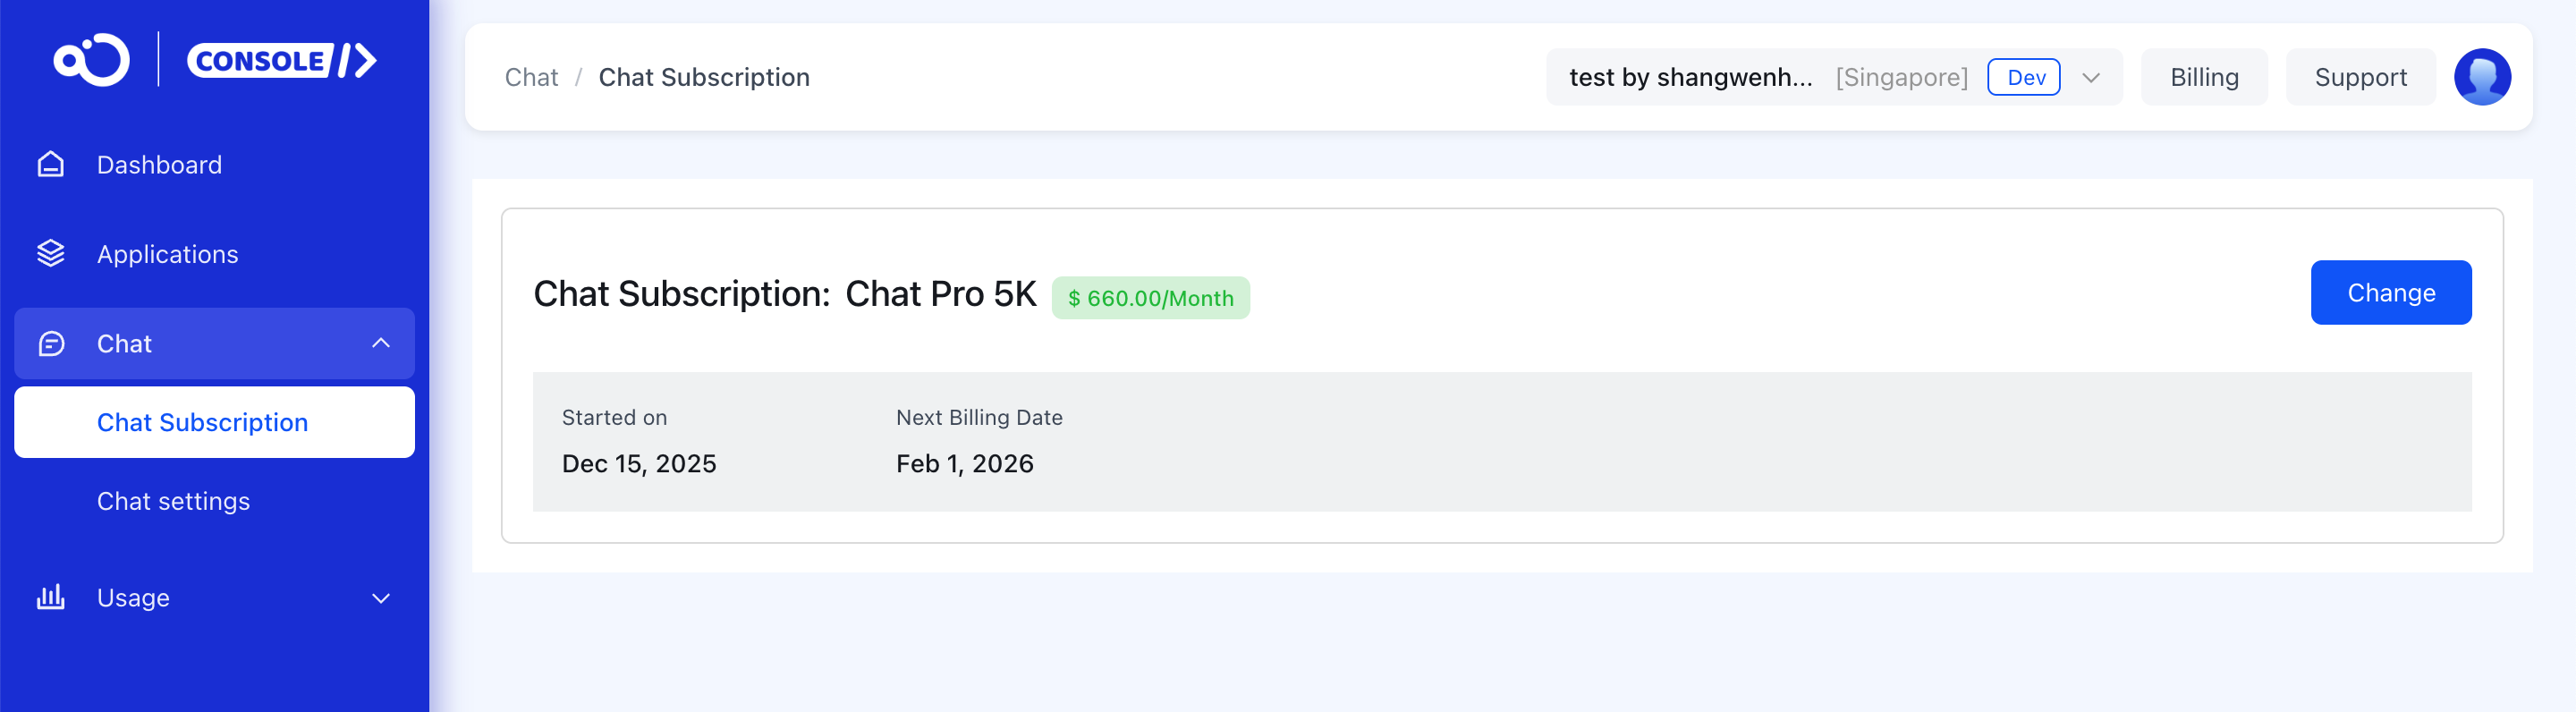Click the circular logo icon in sidebar
Image resolution: width=2576 pixels, height=712 pixels.
91,60
